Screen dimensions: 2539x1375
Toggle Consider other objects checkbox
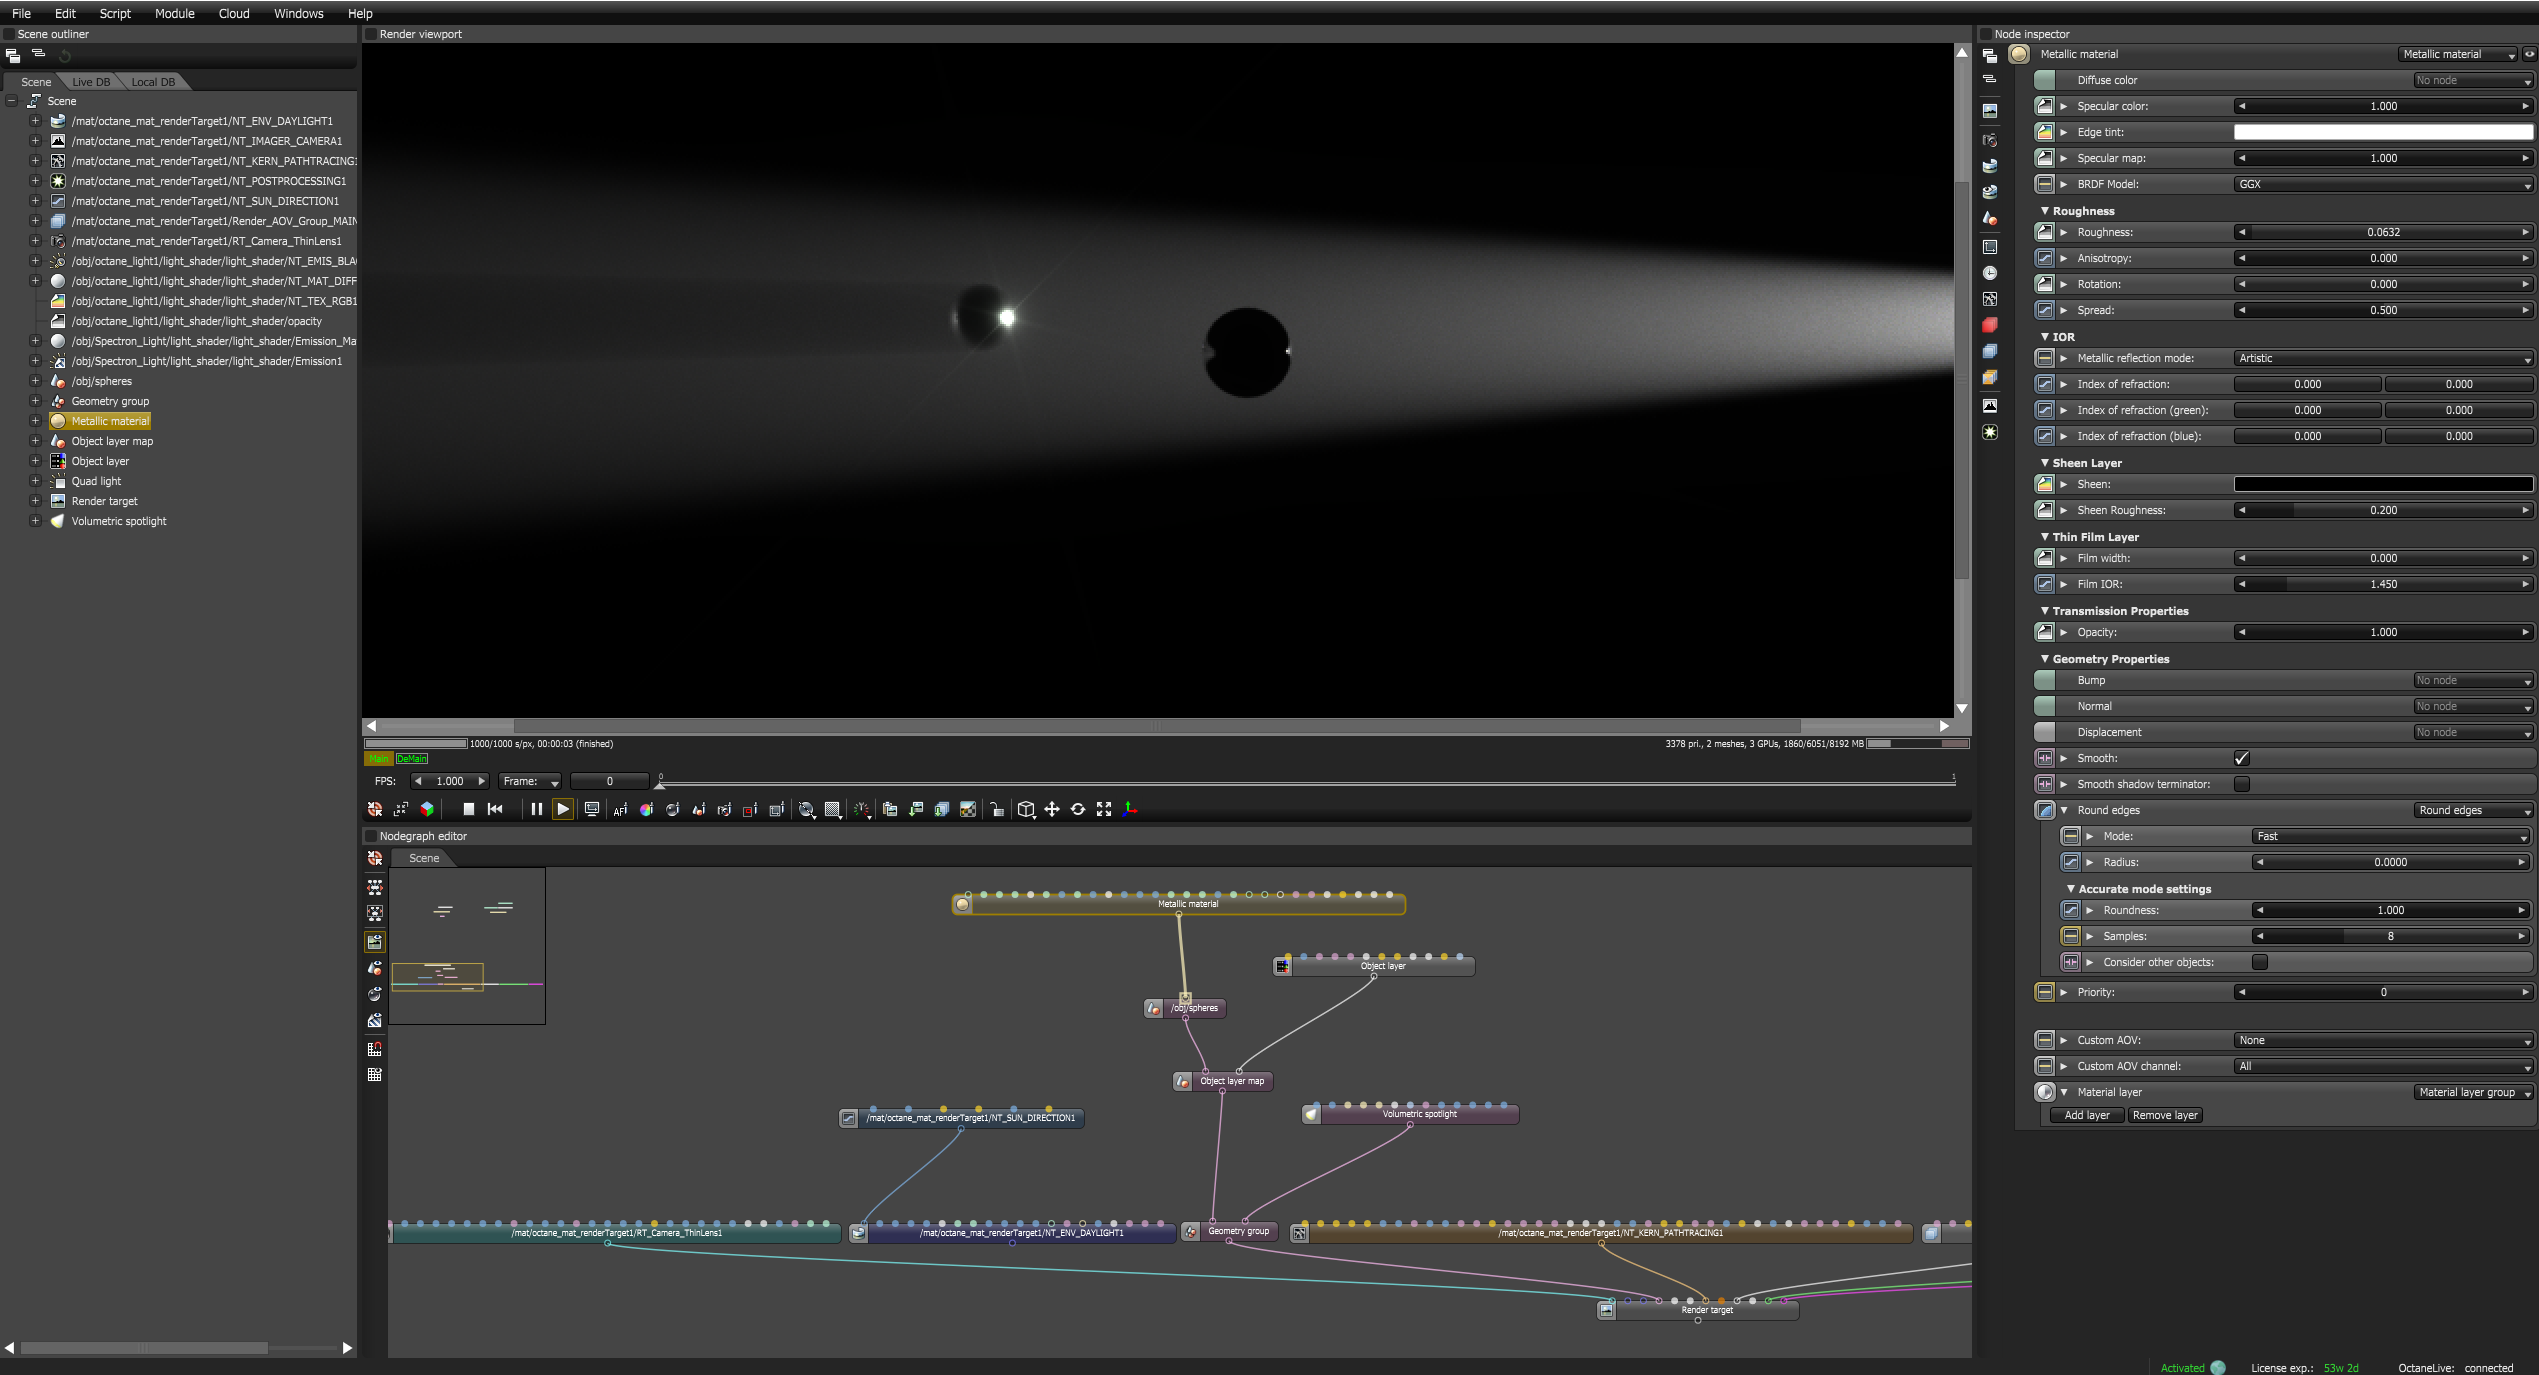click(2259, 962)
